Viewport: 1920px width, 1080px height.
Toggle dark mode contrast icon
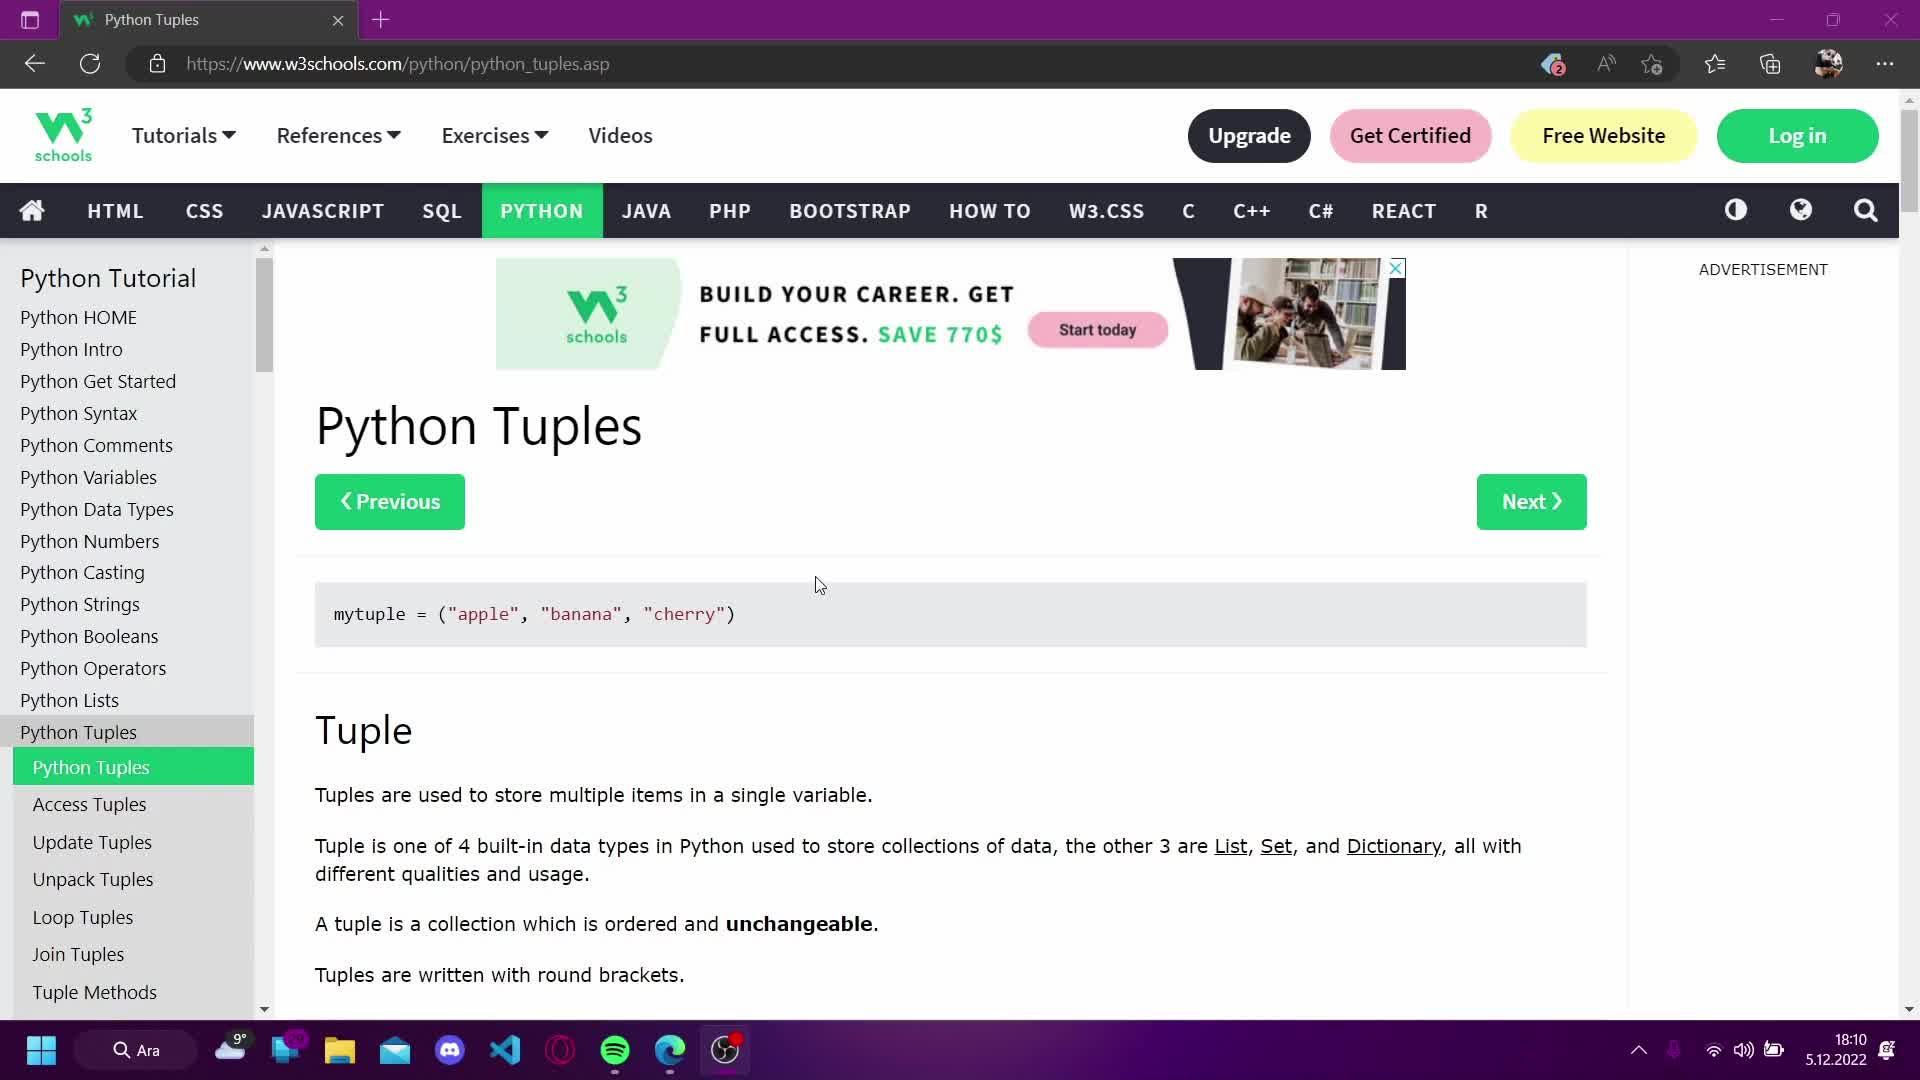[x=1736, y=210]
